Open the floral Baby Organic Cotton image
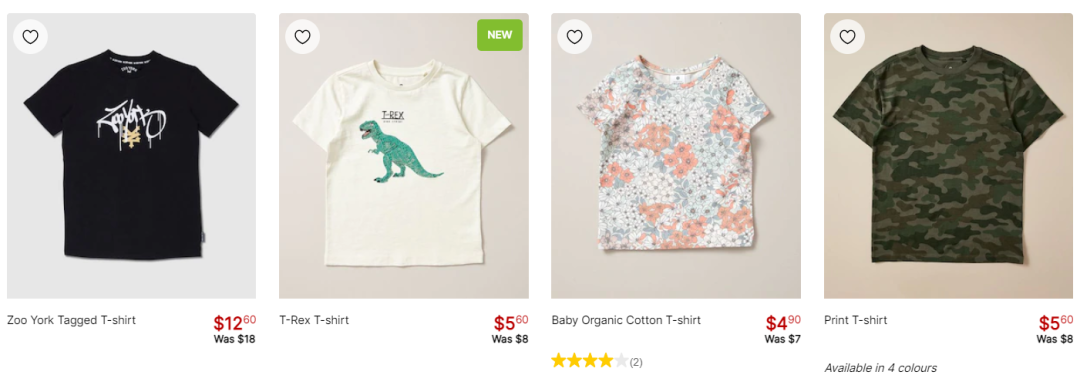 click(x=676, y=156)
